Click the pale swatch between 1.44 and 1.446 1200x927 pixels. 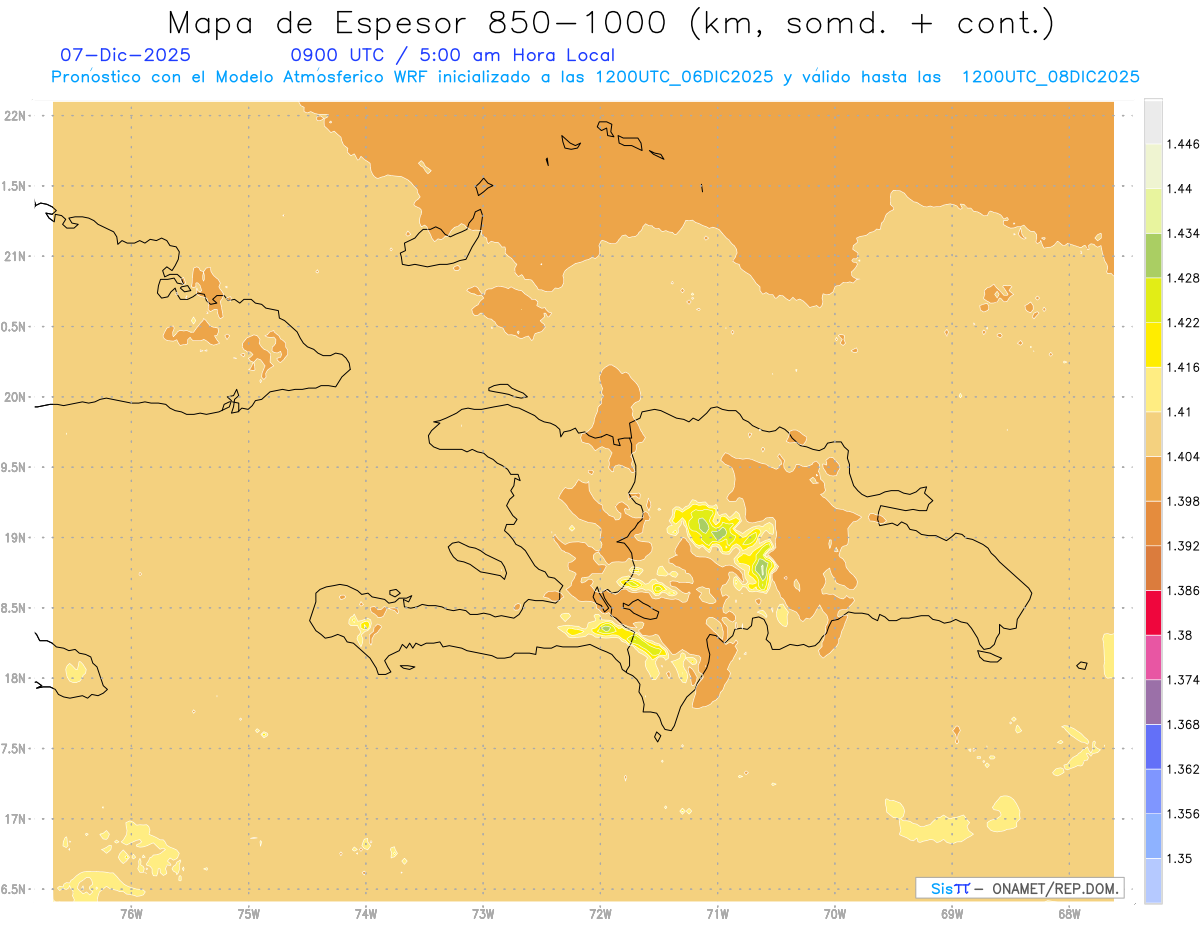coord(1153,166)
